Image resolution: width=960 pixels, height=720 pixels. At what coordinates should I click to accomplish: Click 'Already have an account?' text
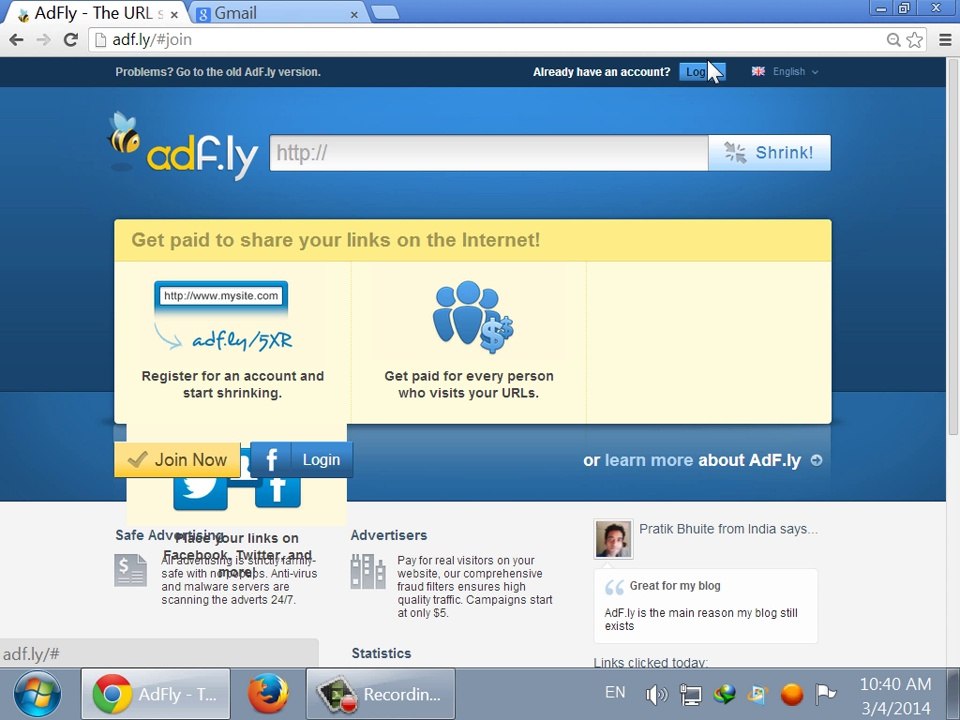pyautogui.click(x=601, y=72)
